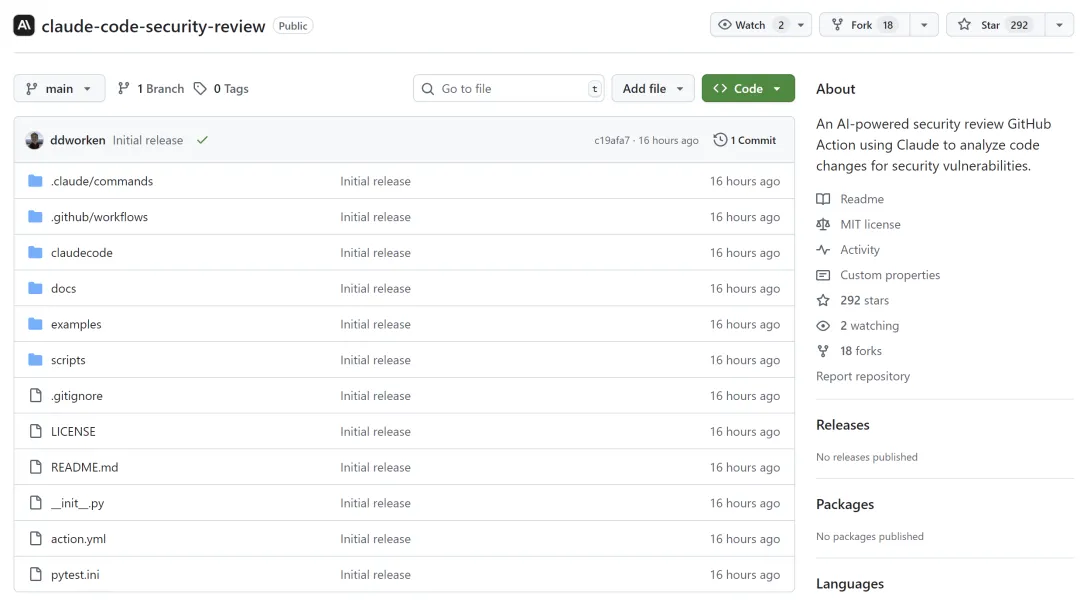Open the Releases section heading
This screenshot has width=1080, height=602.
(842, 425)
